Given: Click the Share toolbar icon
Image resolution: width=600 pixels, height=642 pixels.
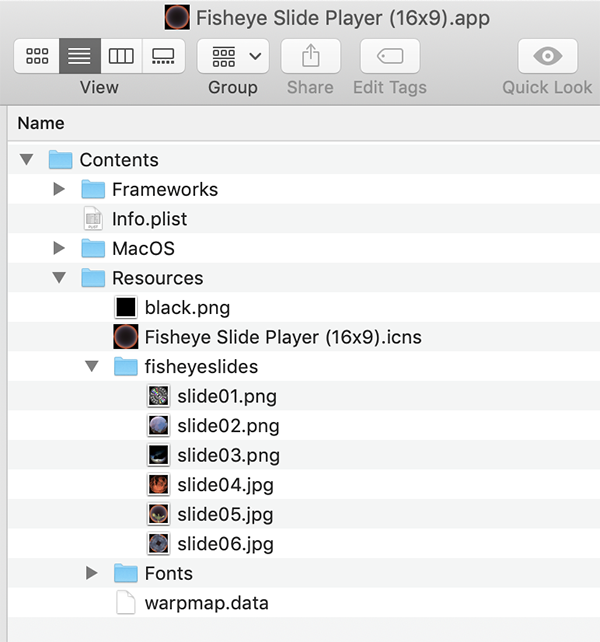Looking at the screenshot, I should pyautogui.click(x=310, y=56).
